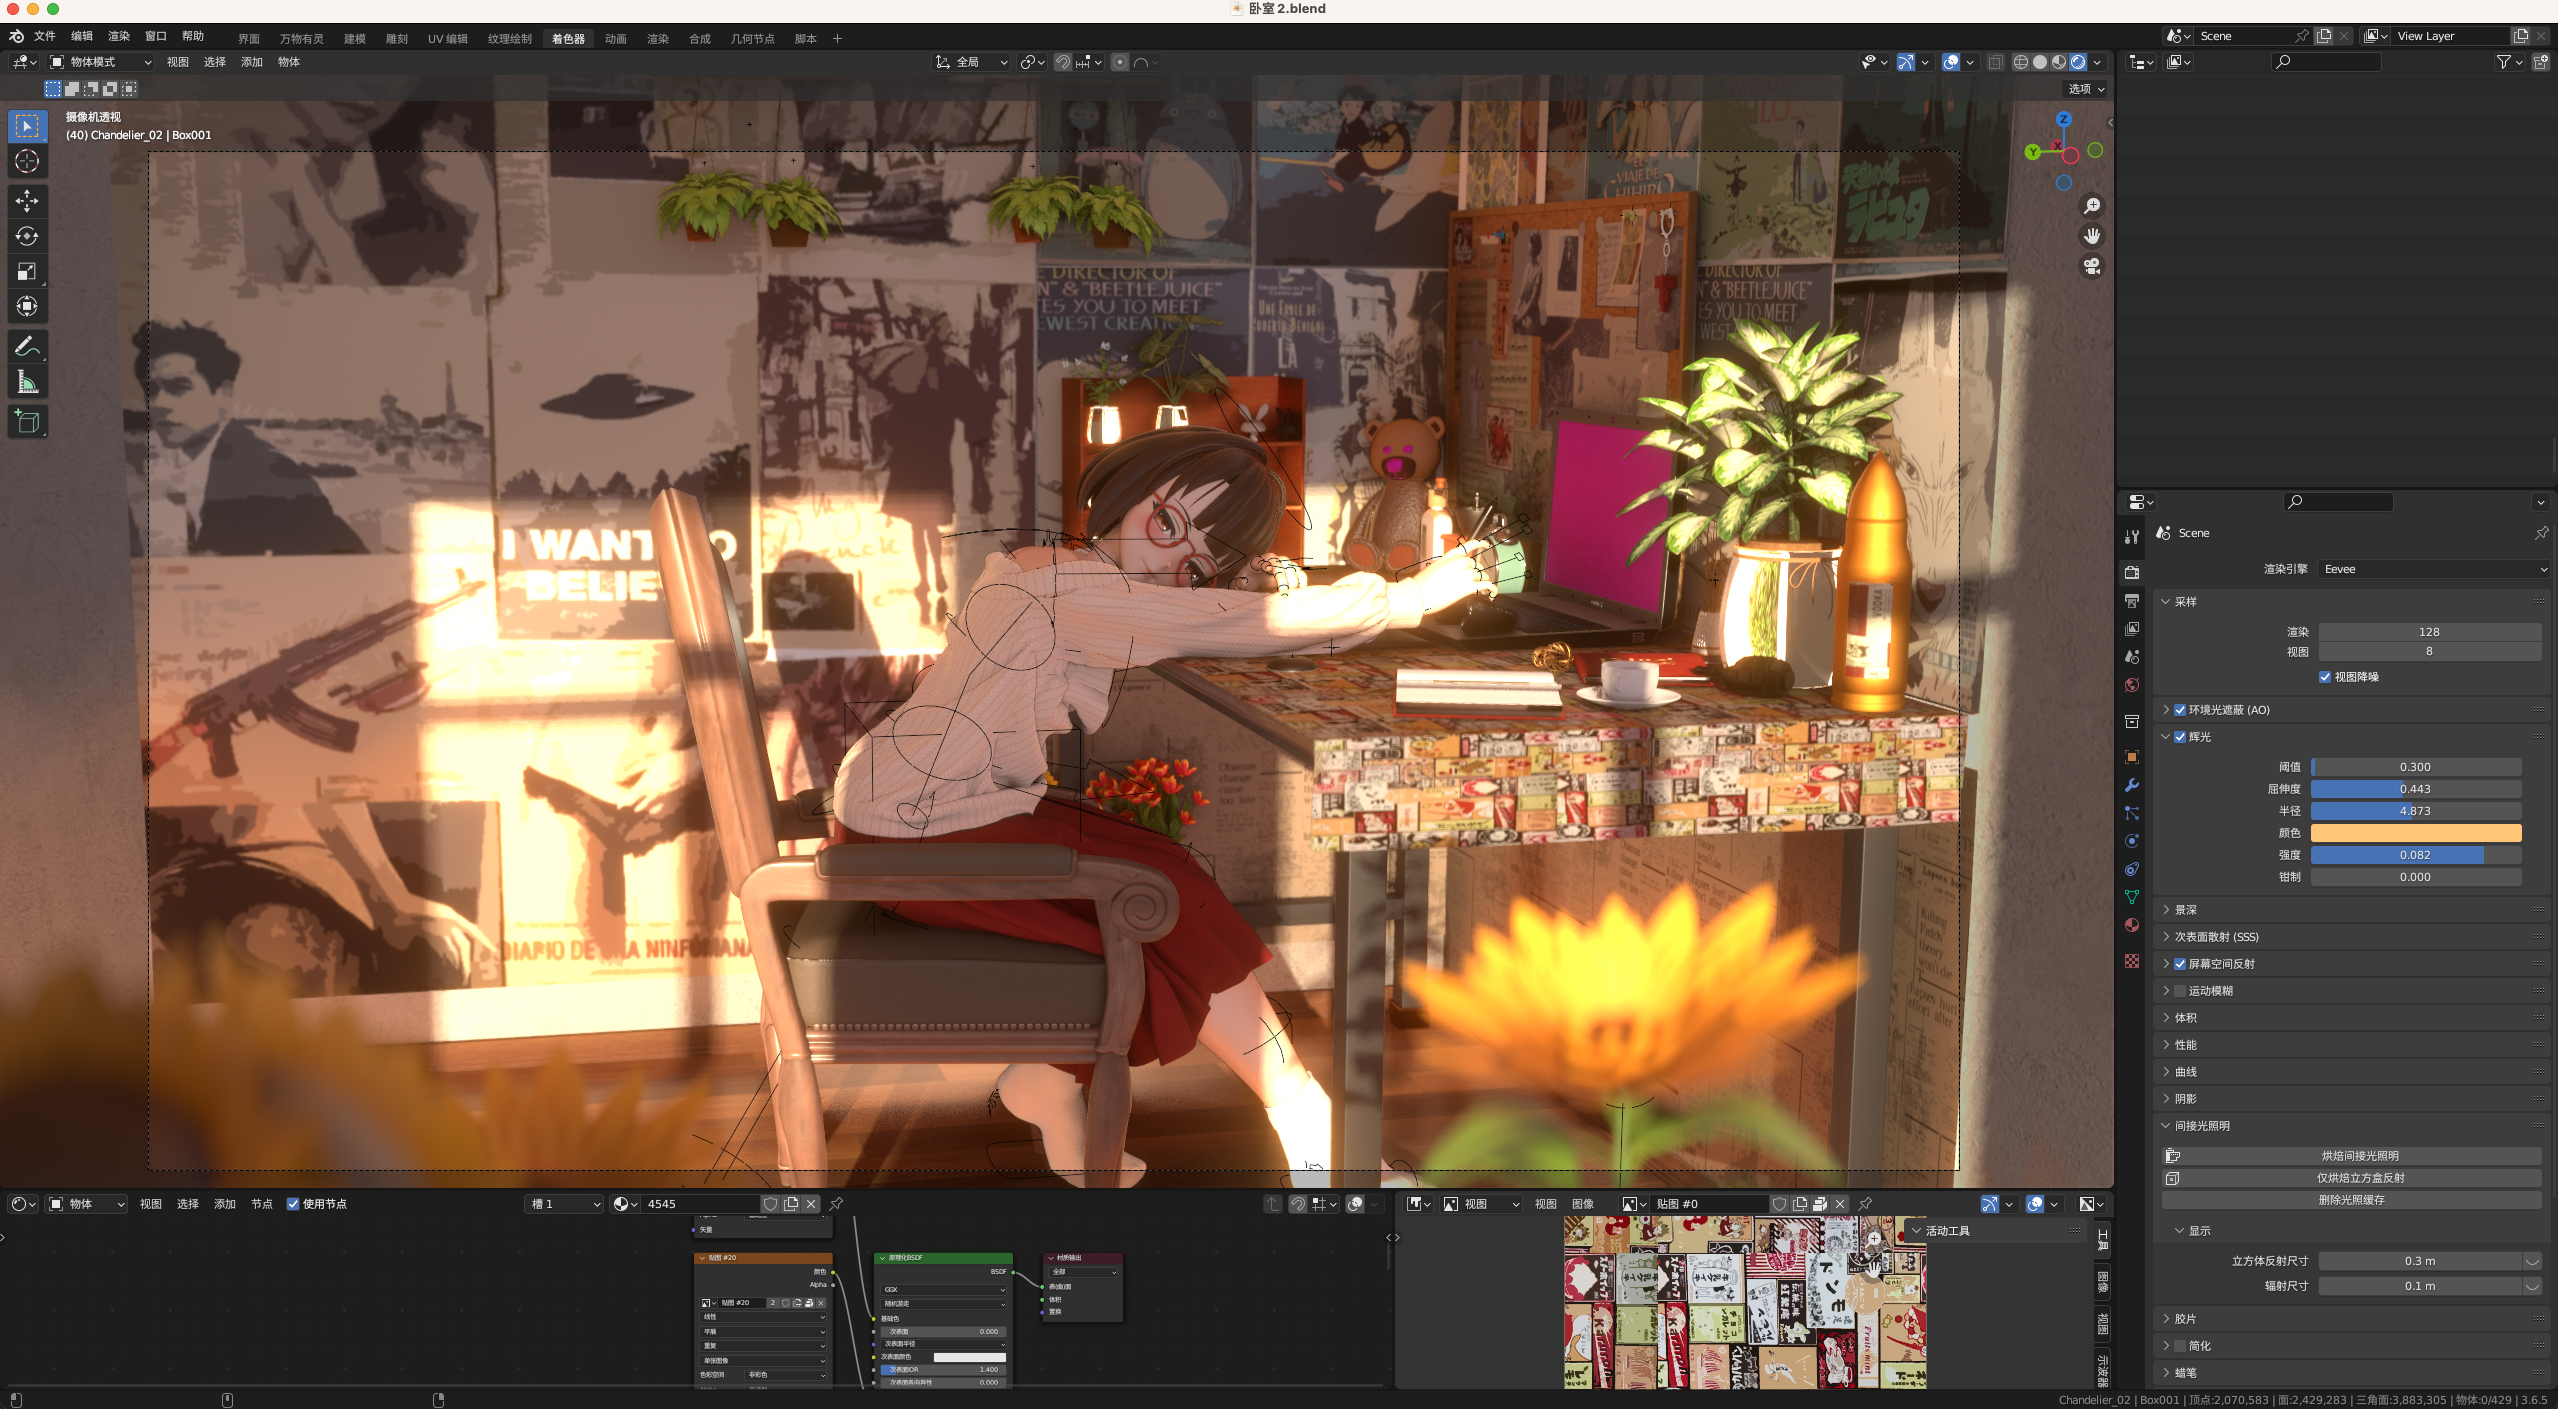
Task: Toggle 使用节点 checkbox in node editor
Action: [x=293, y=1204]
